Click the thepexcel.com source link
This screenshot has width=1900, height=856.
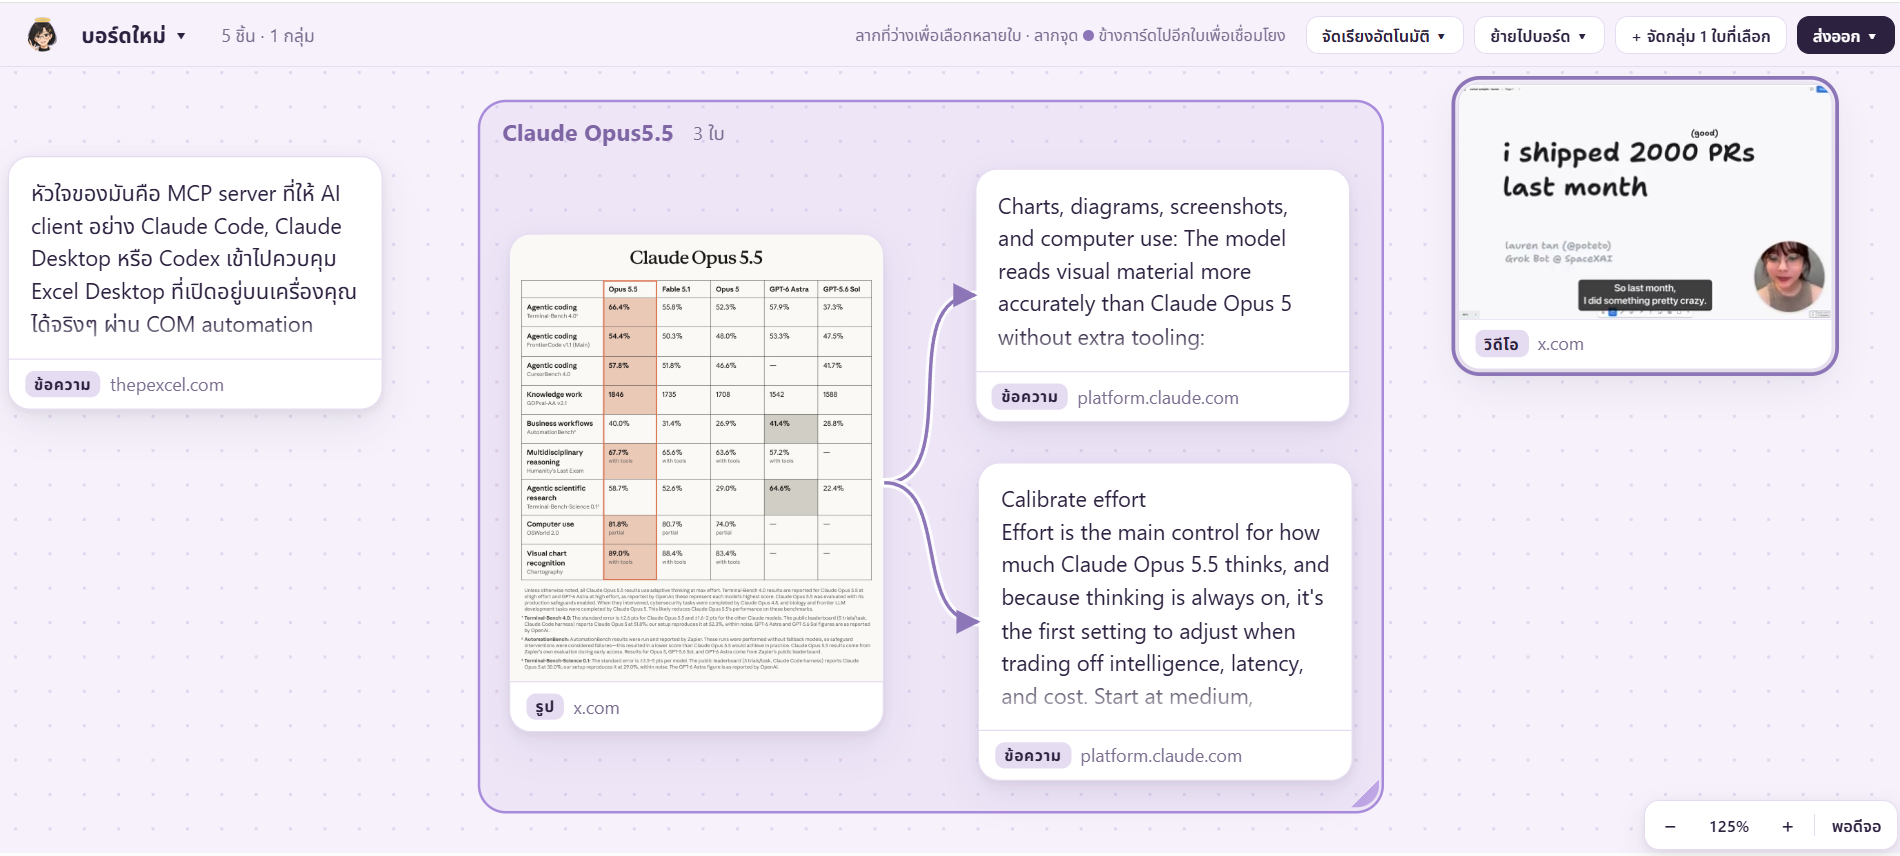pos(167,385)
